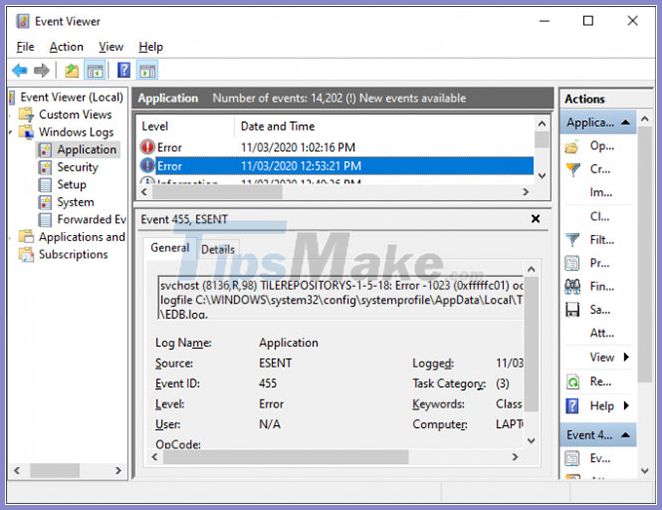Click the tree pane scroll-right arrow
Image resolution: width=662 pixels, height=510 pixels.
119,470
